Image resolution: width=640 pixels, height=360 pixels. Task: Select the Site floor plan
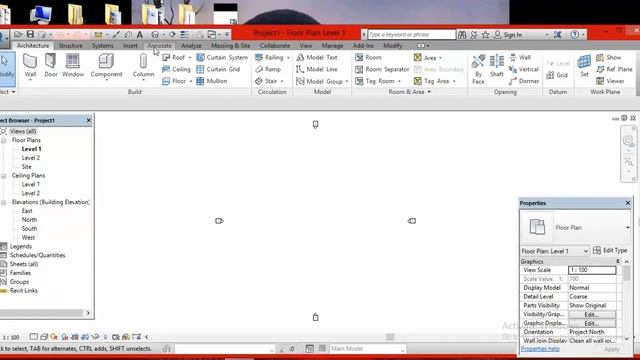coord(27,167)
